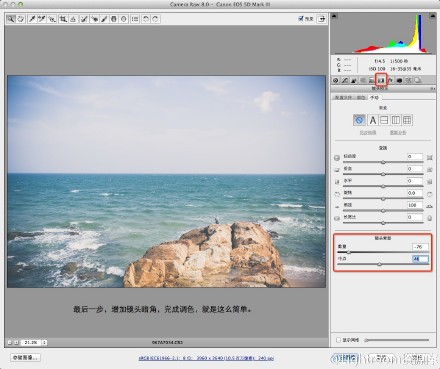The image size is (440, 369).
Task: Toggle highlight clipping warning on histogram
Action: (x=432, y=16)
